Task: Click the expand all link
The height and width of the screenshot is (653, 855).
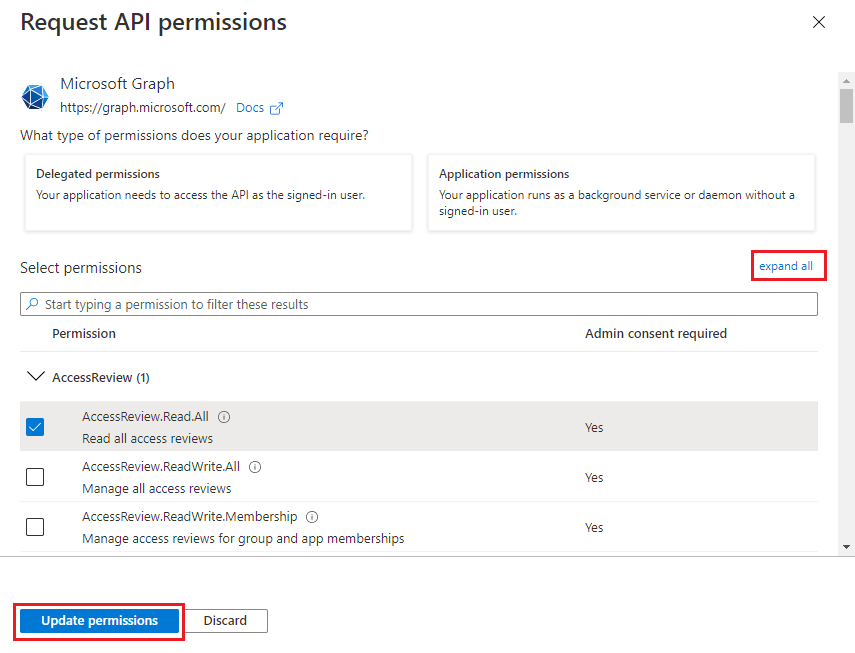Action: [788, 265]
